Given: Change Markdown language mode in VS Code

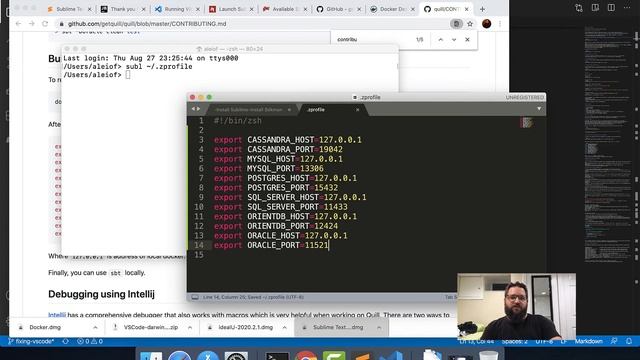Looking at the screenshot, I should point(588,341).
